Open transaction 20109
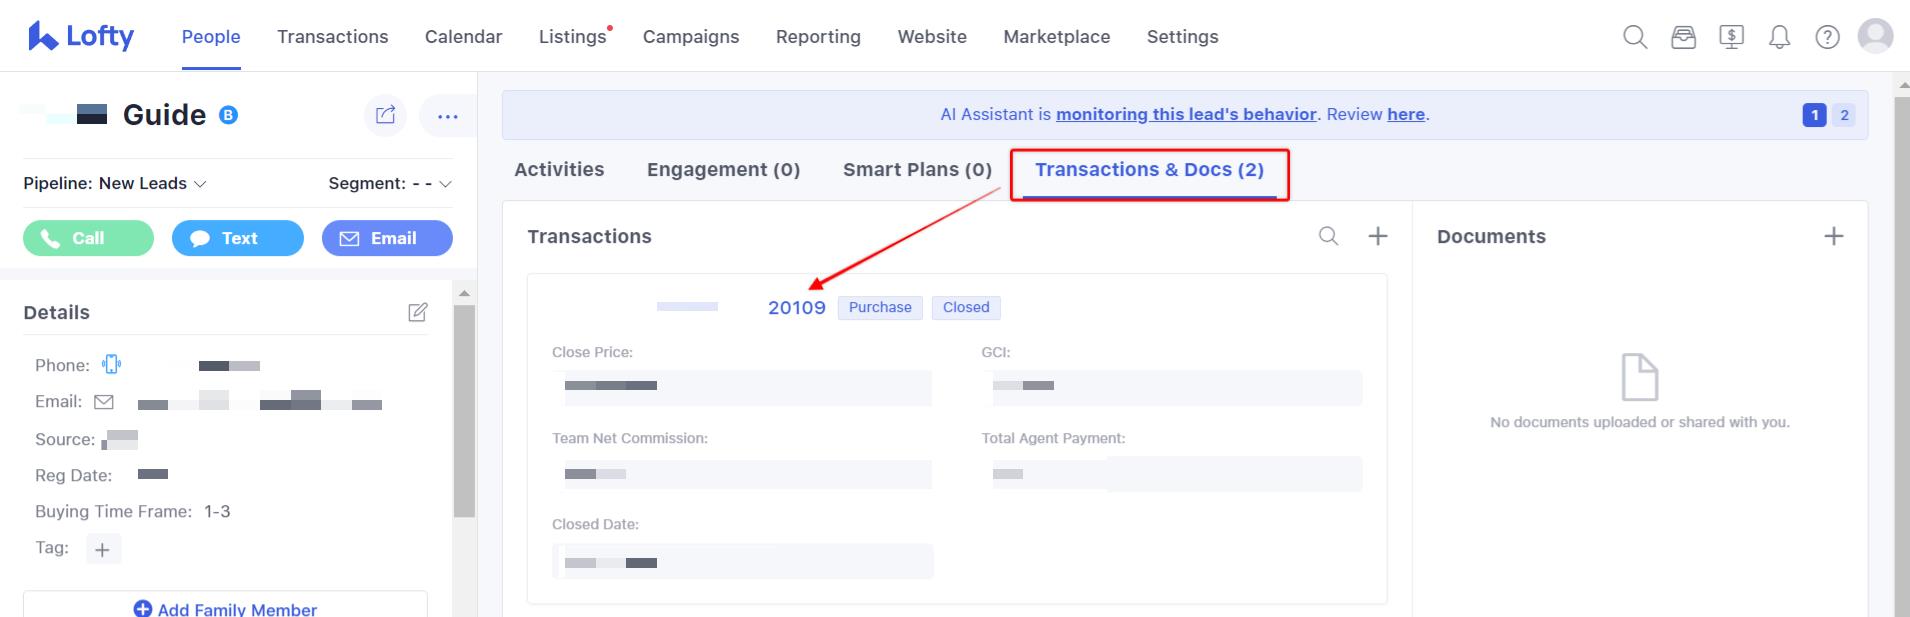Image resolution: width=1910 pixels, height=617 pixels. 797,308
